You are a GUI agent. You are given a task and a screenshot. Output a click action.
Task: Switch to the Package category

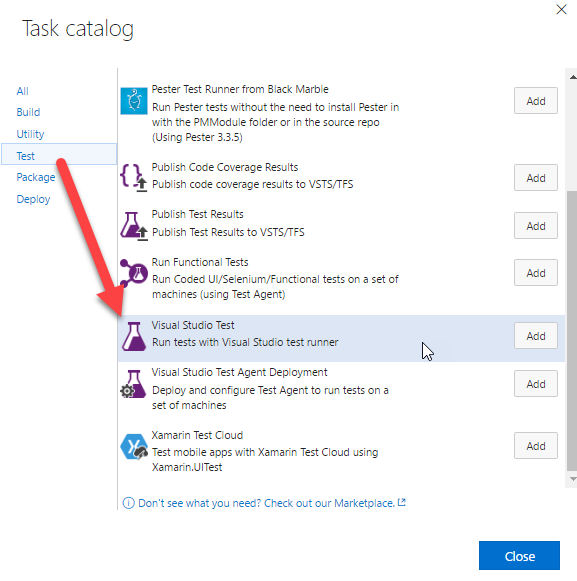pyautogui.click(x=36, y=177)
